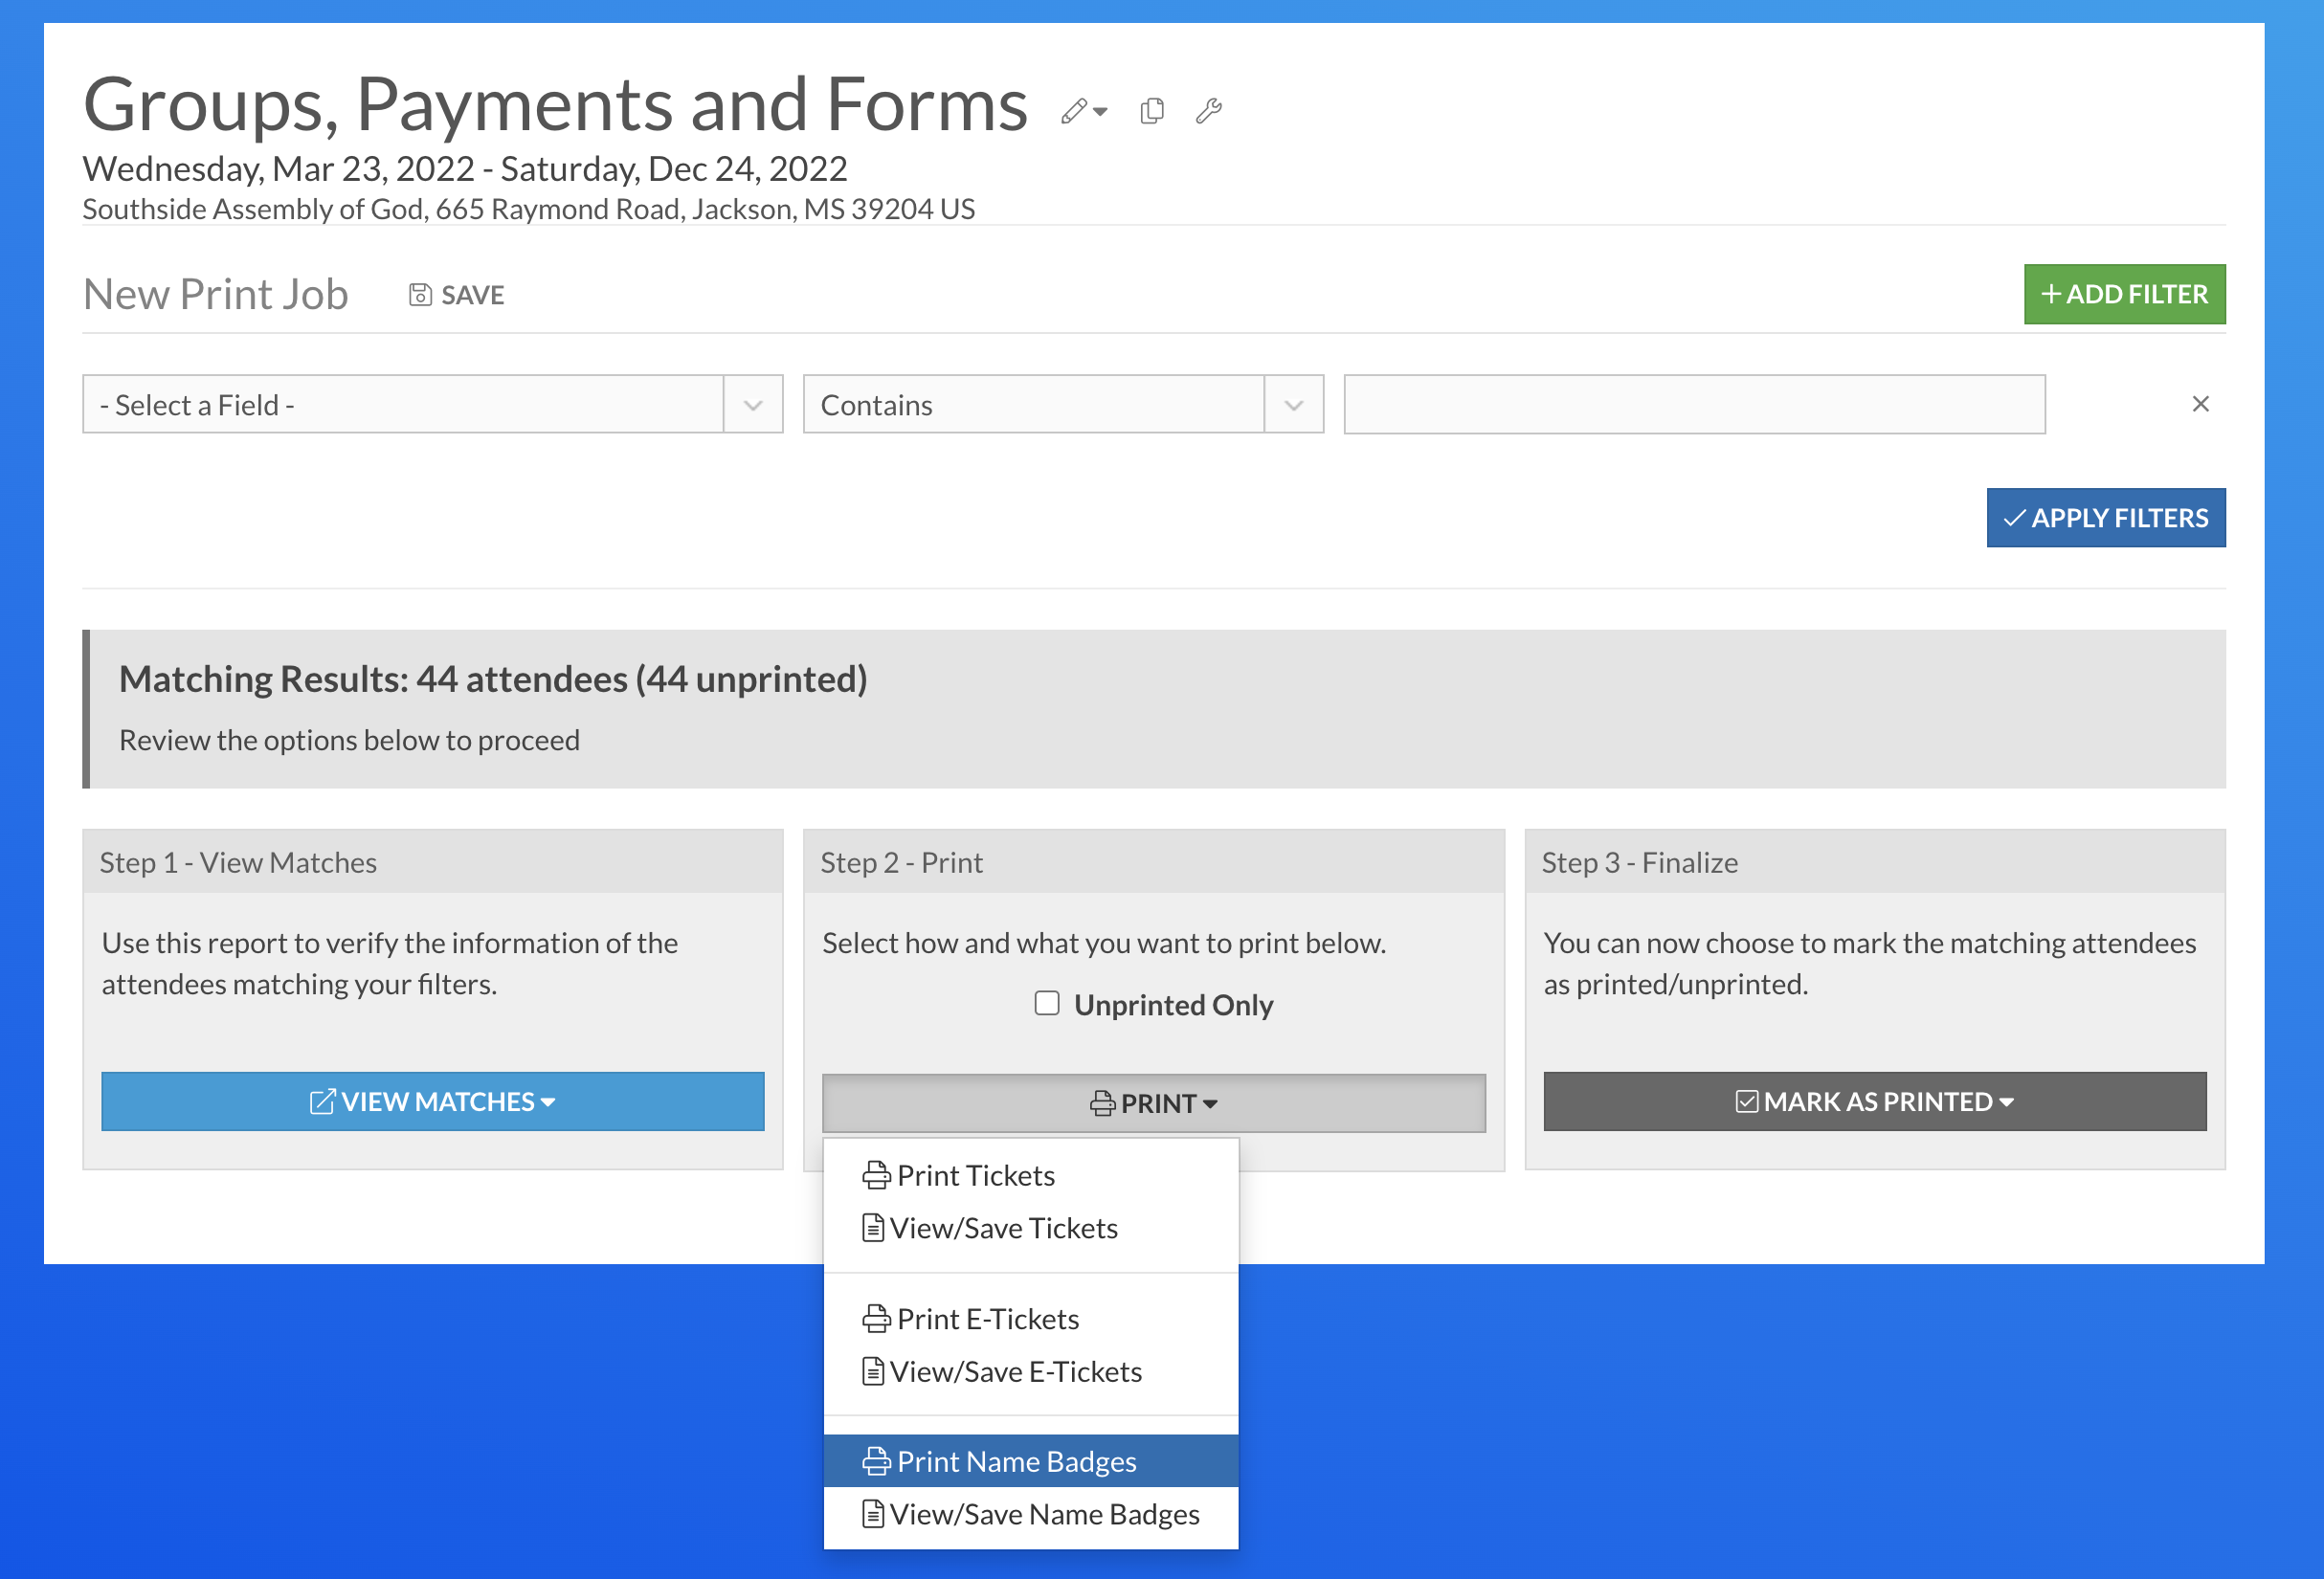This screenshot has width=2324, height=1579.
Task: Click printer icon next to Print Tickets
Action: click(x=876, y=1175)
